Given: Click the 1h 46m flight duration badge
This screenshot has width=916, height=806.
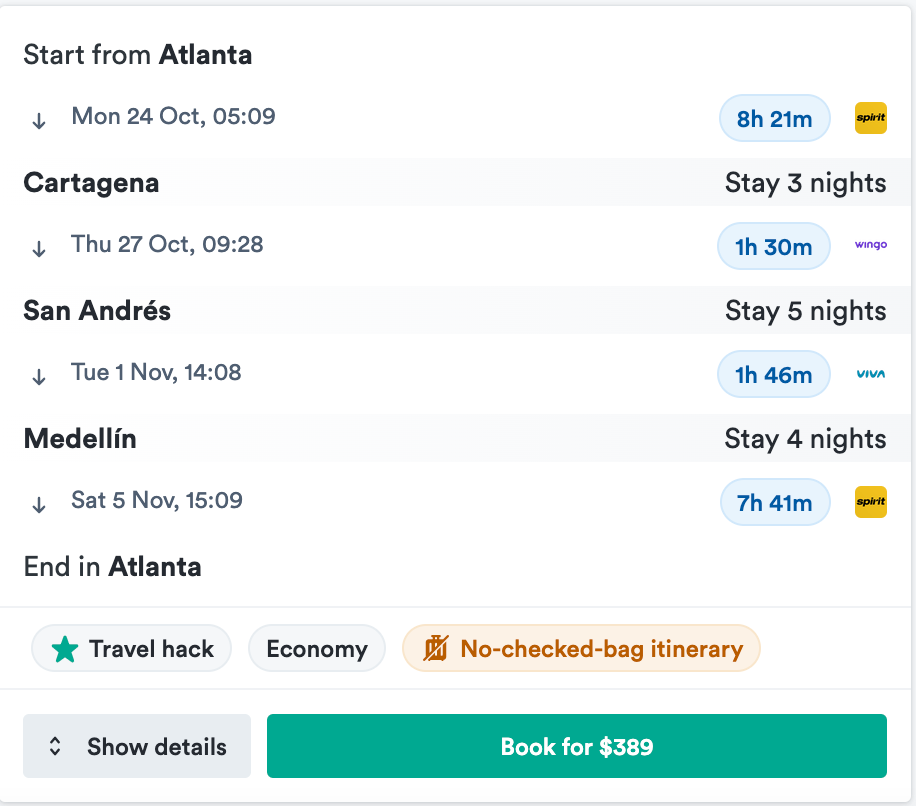Looking at the screenshot, I should click(773, 375).
